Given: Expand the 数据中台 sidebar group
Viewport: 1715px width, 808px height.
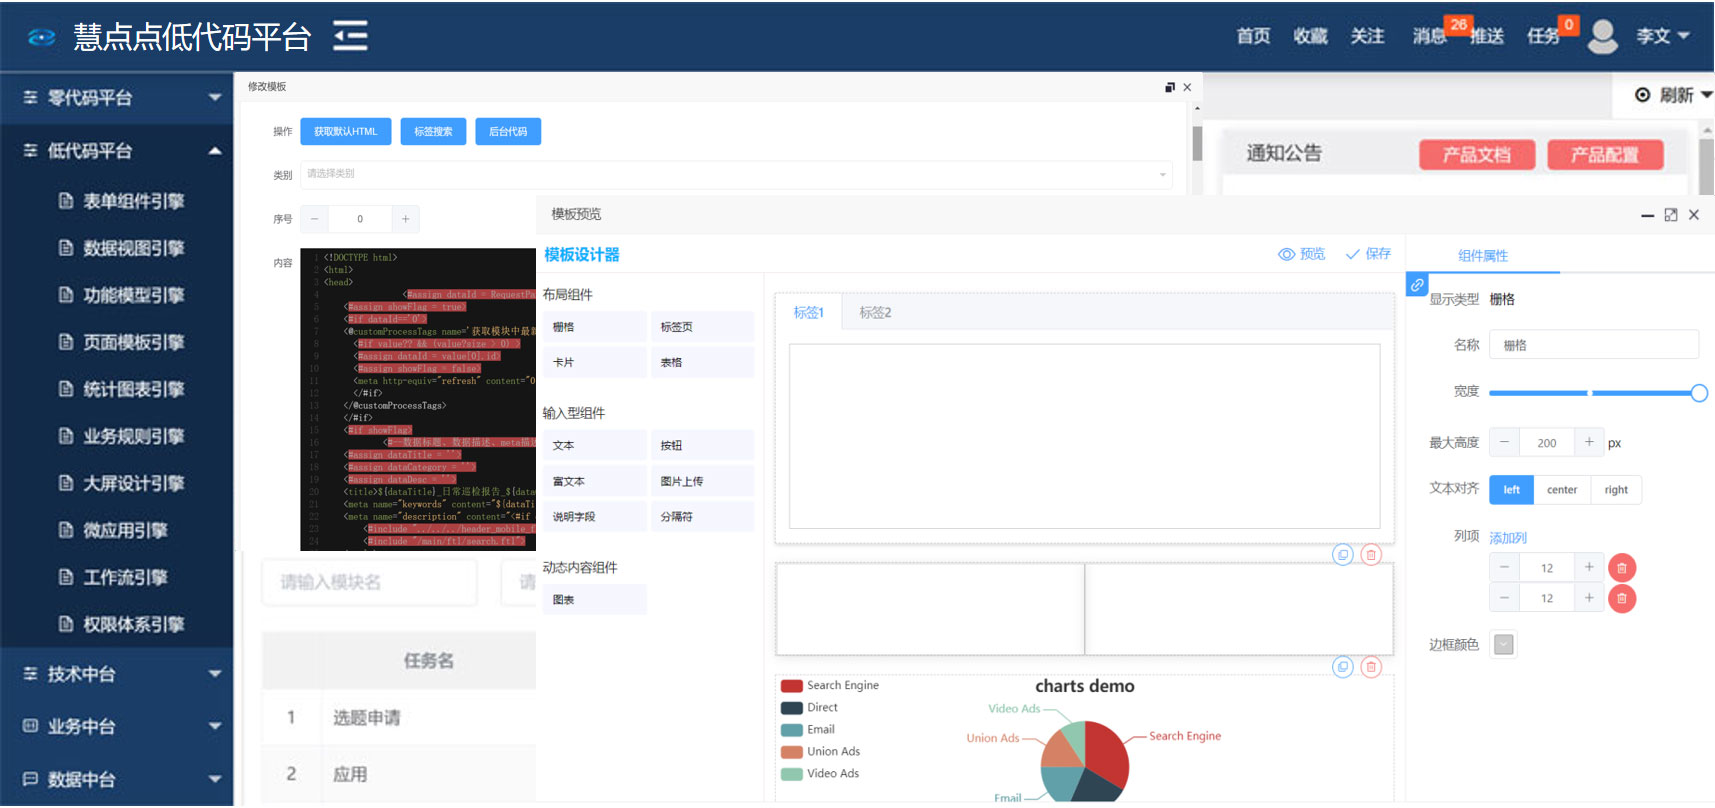Looking at the screenshot, I should tap(215, 779).
